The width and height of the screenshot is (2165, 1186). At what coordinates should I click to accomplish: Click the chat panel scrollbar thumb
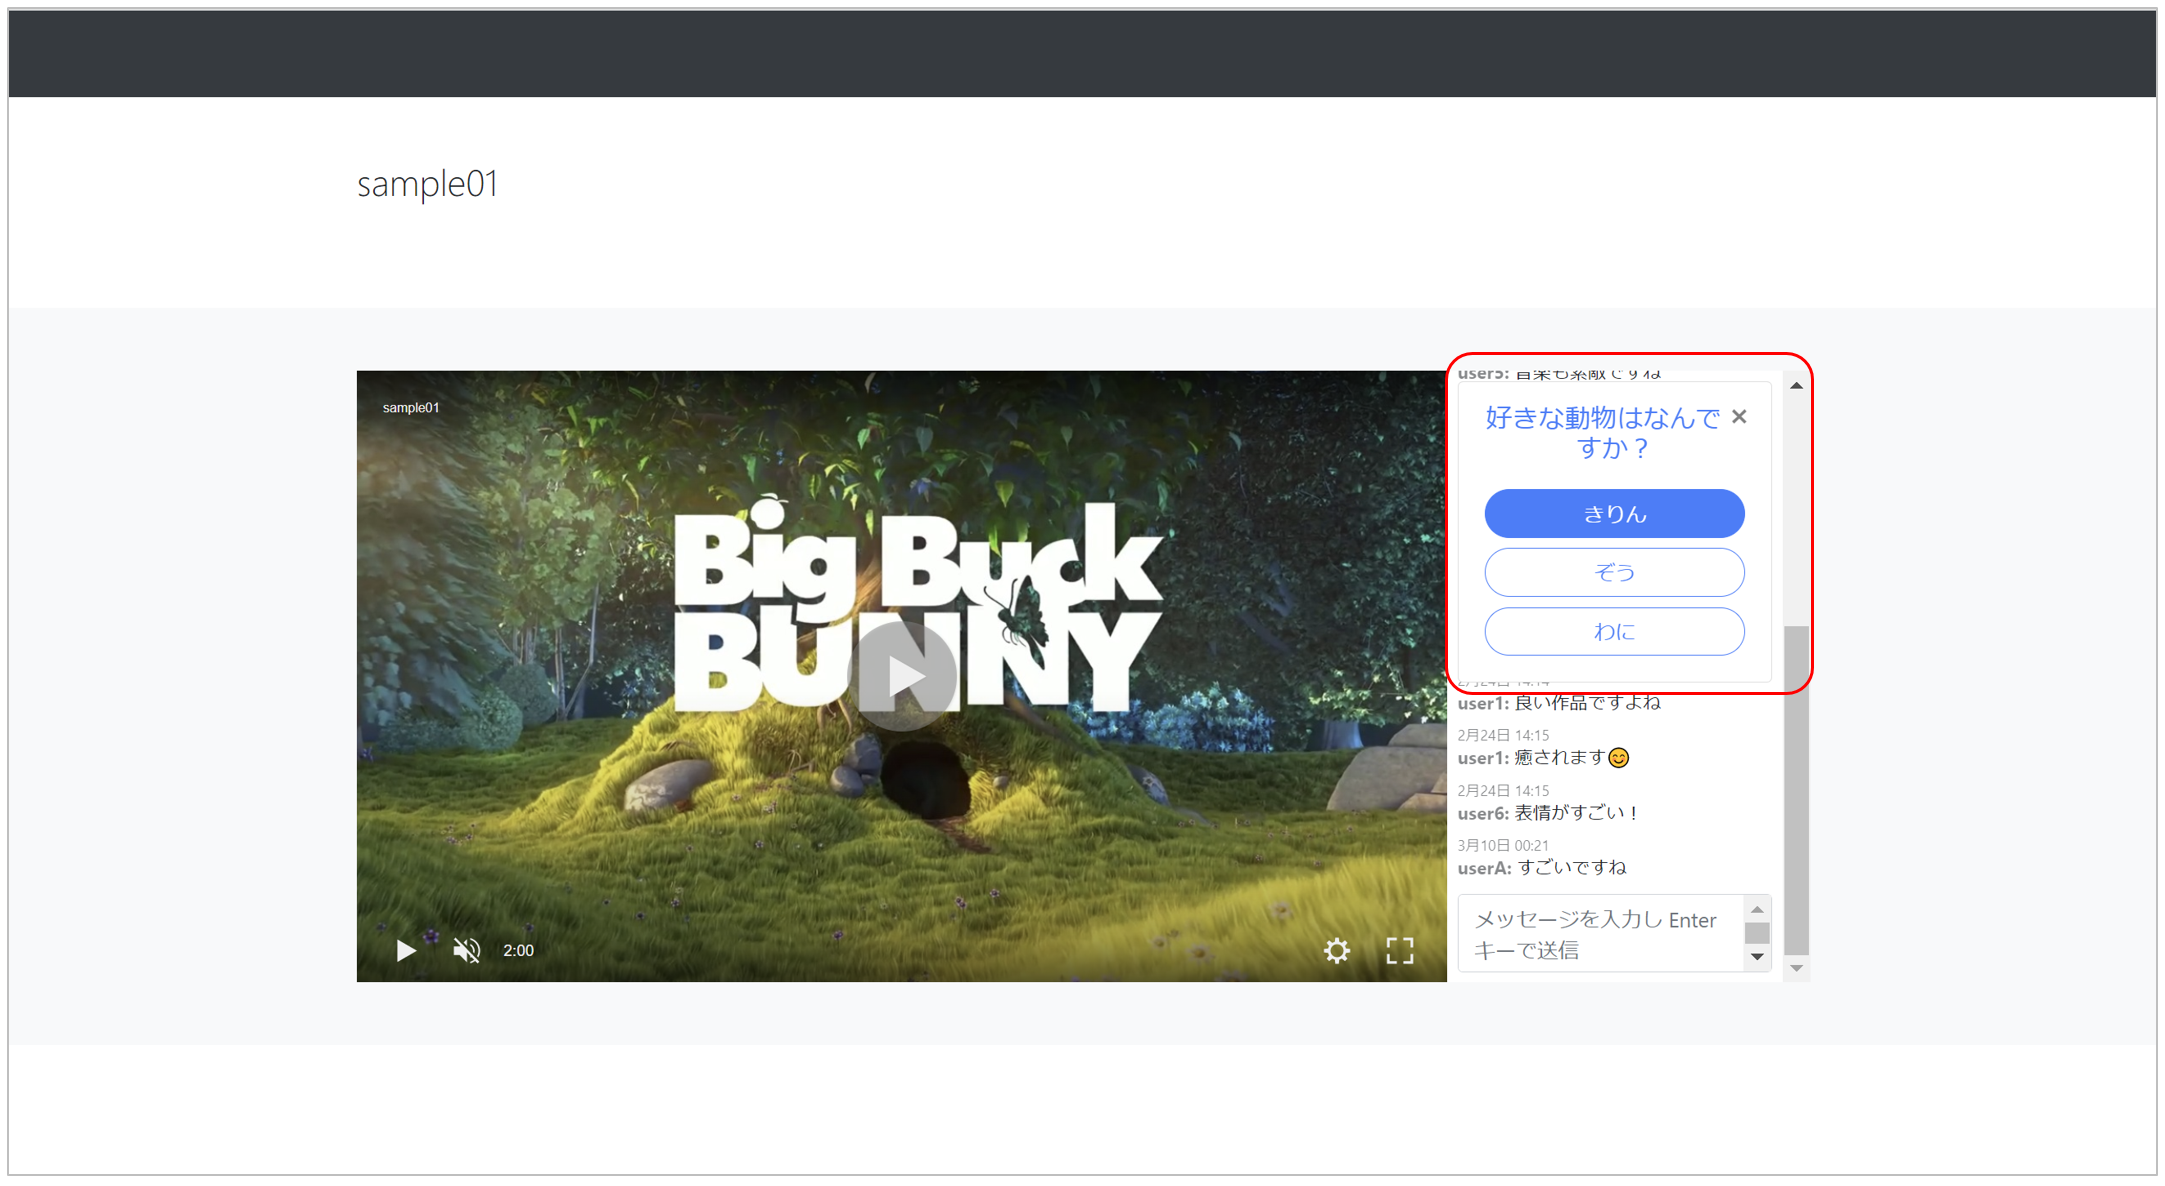[x=1796, y=790]
